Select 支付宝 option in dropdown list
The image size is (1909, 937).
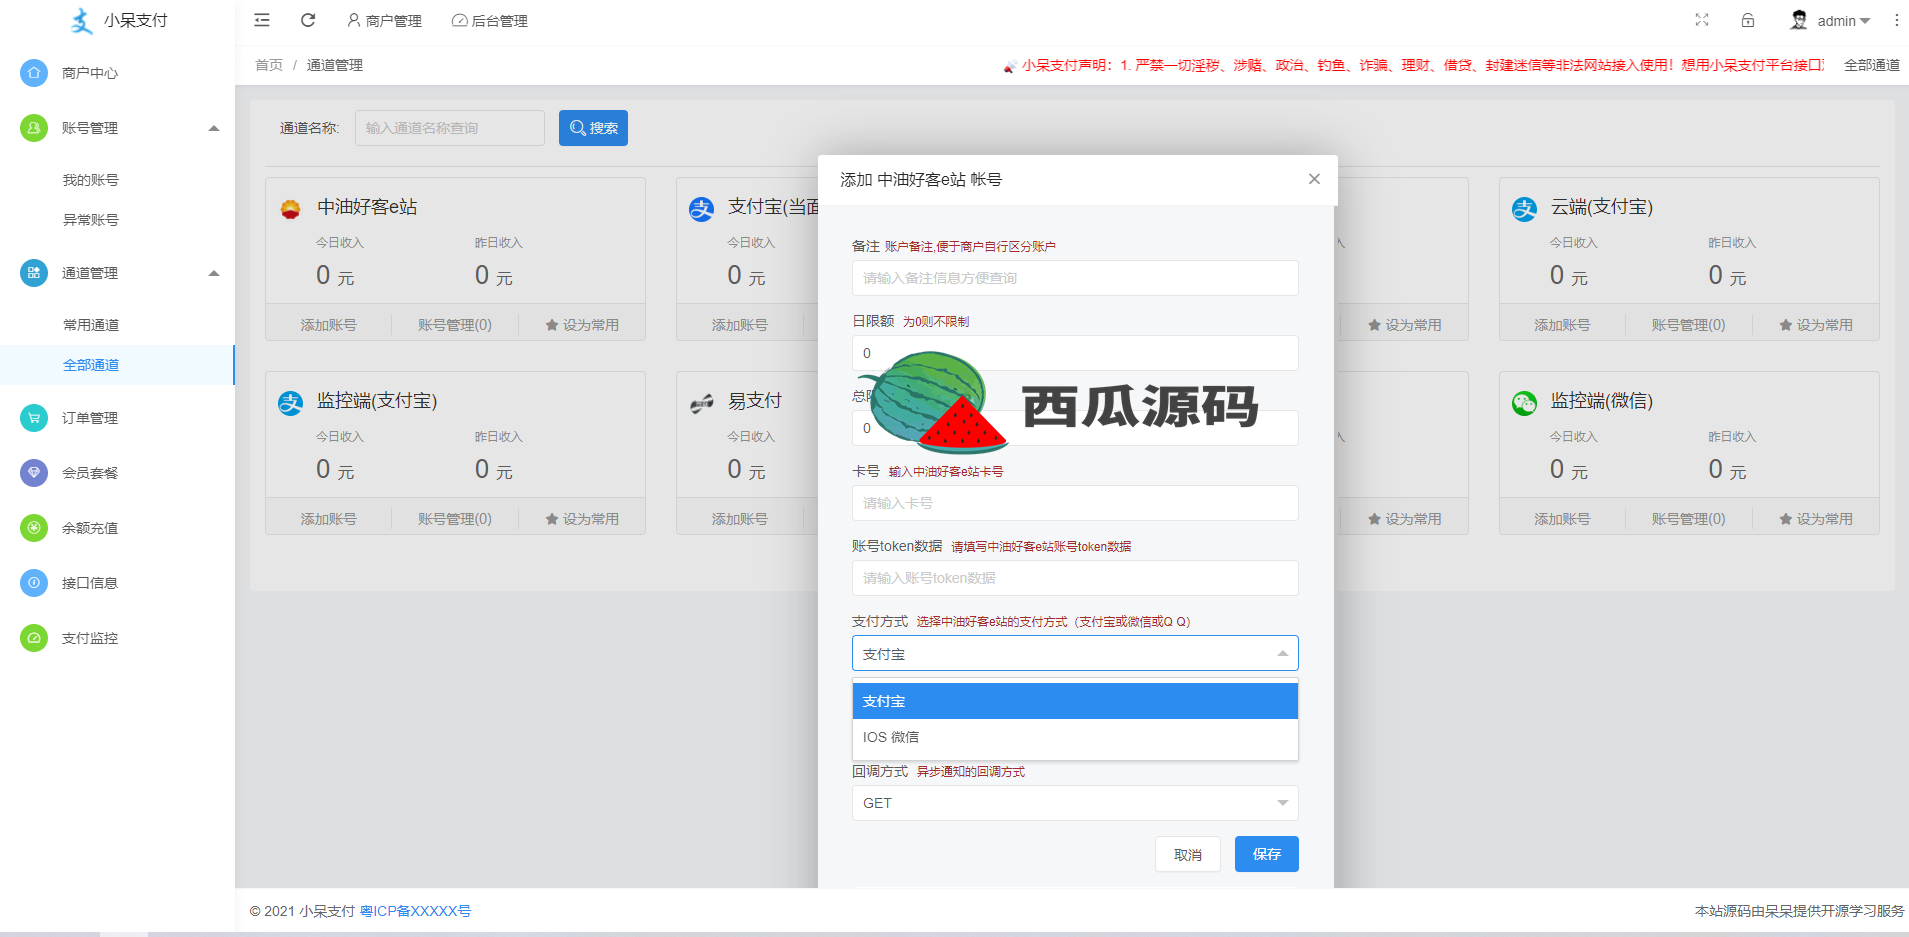click(1075, 701)
